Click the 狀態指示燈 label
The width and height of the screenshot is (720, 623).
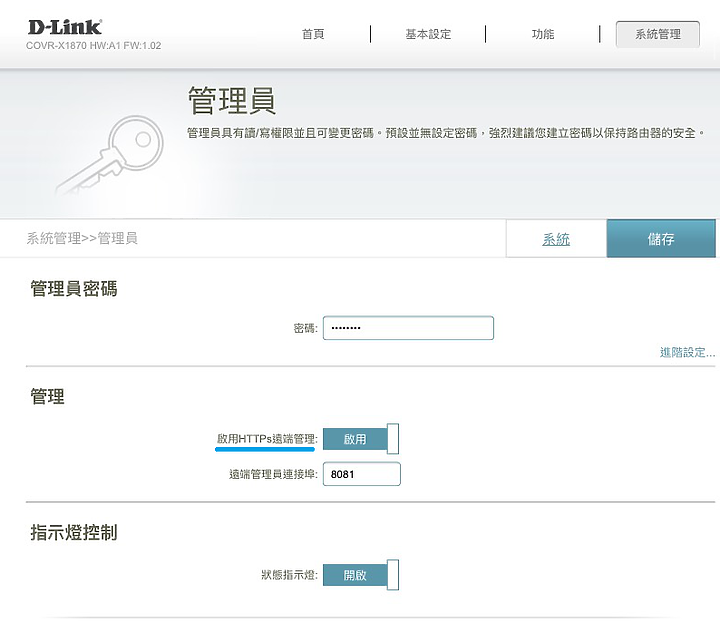pyautogui.click(x=289, y=575)
